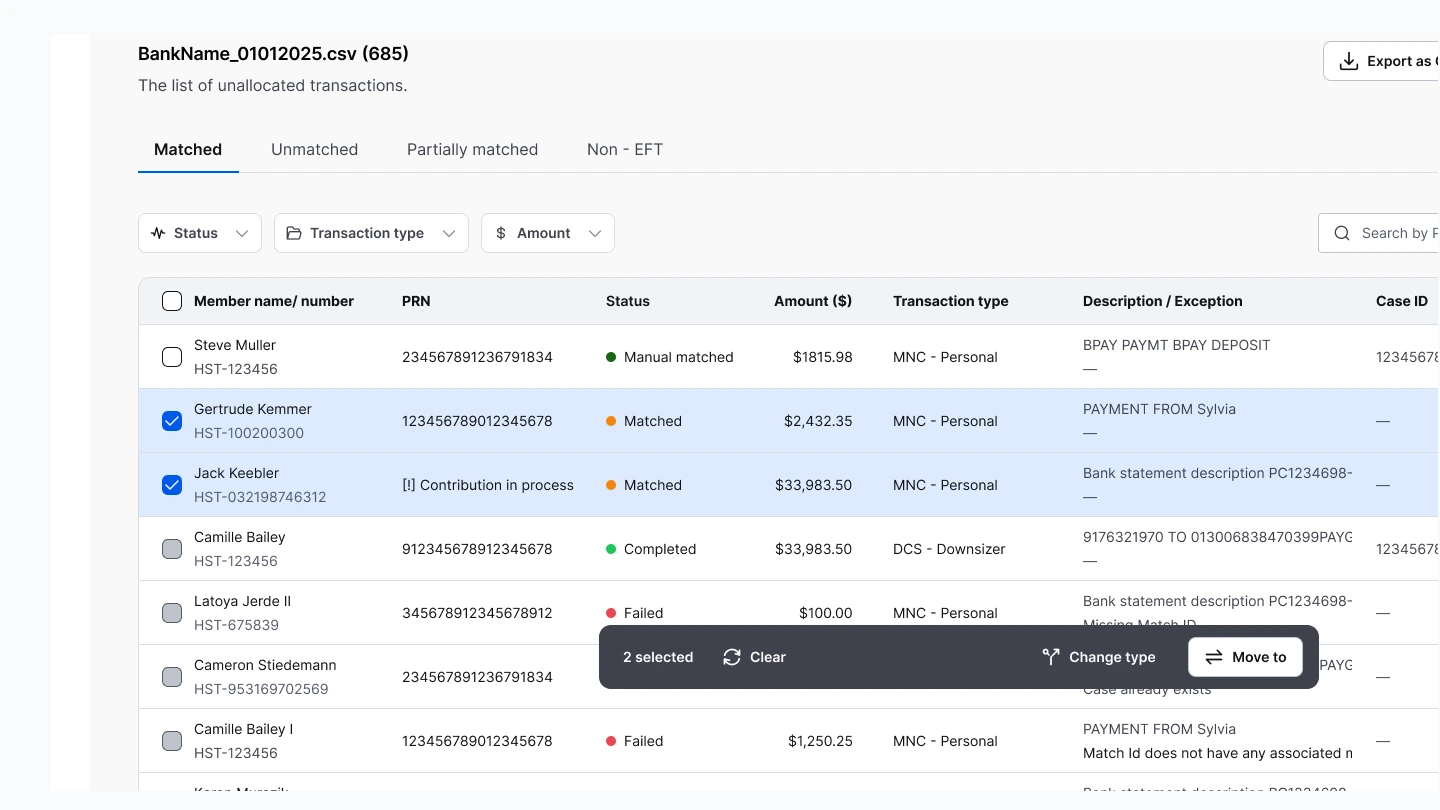Switch to the Unmatched tab

pyautogui.click(x=314, y=149)
